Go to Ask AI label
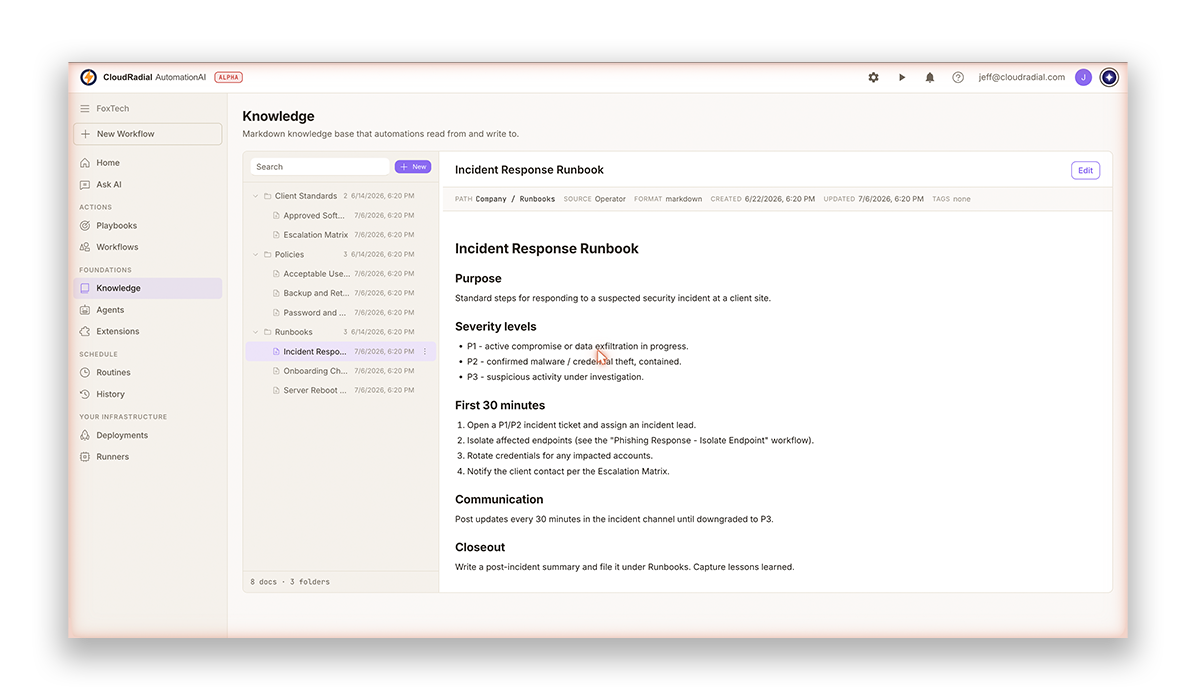Viewport: 1200px width, 700px height. [x=109, y=185]
